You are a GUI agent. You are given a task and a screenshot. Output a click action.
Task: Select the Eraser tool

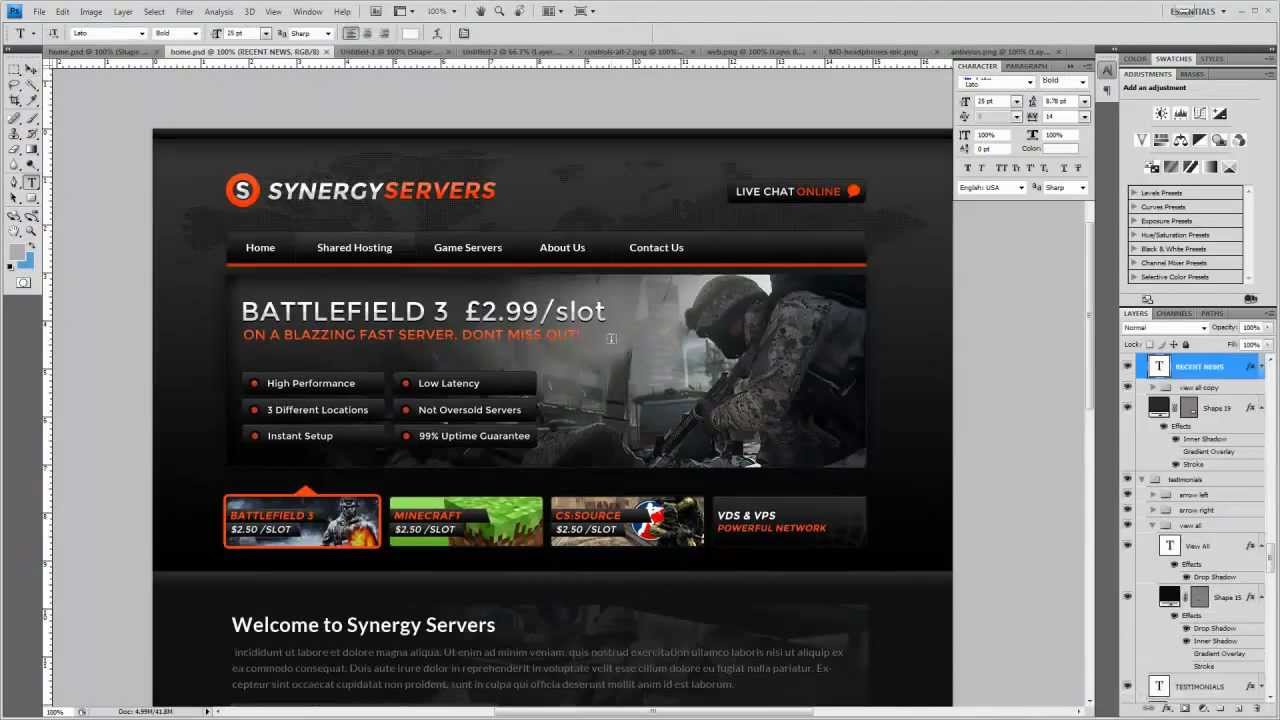click(14, 149)
